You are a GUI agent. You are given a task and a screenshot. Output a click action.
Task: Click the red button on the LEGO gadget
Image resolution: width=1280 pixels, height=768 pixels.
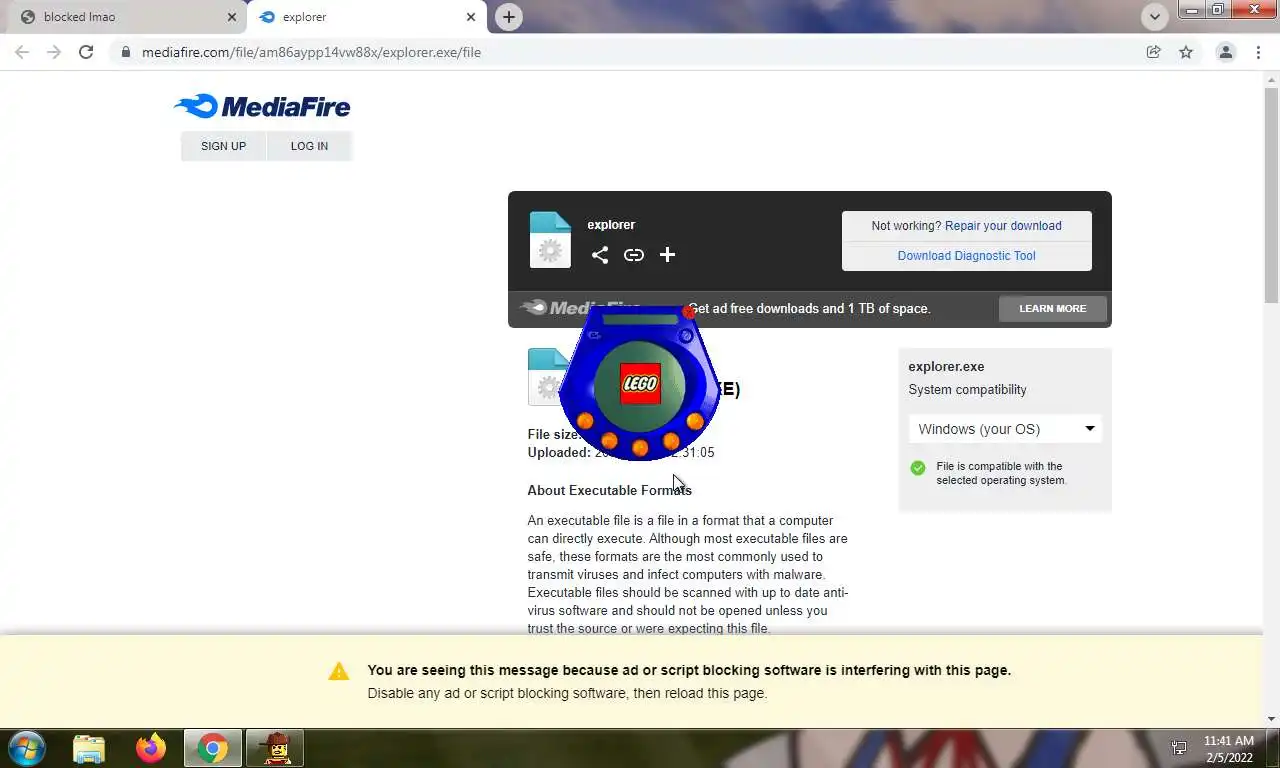click(688, 312)
